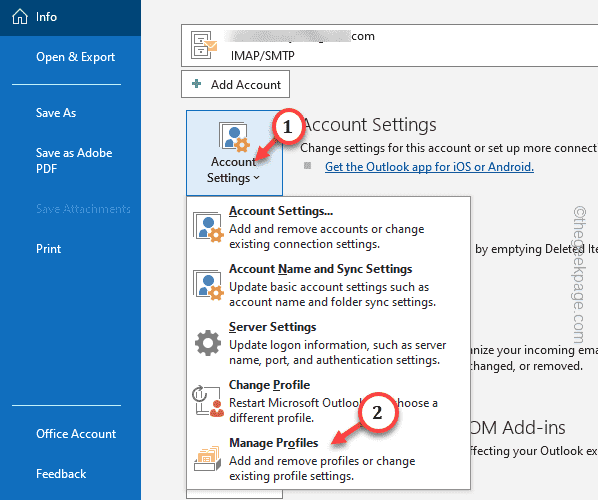Click the Account Name and Sync Settings icon
This screenshot has width=598, height=500.
tap(208, 285)
